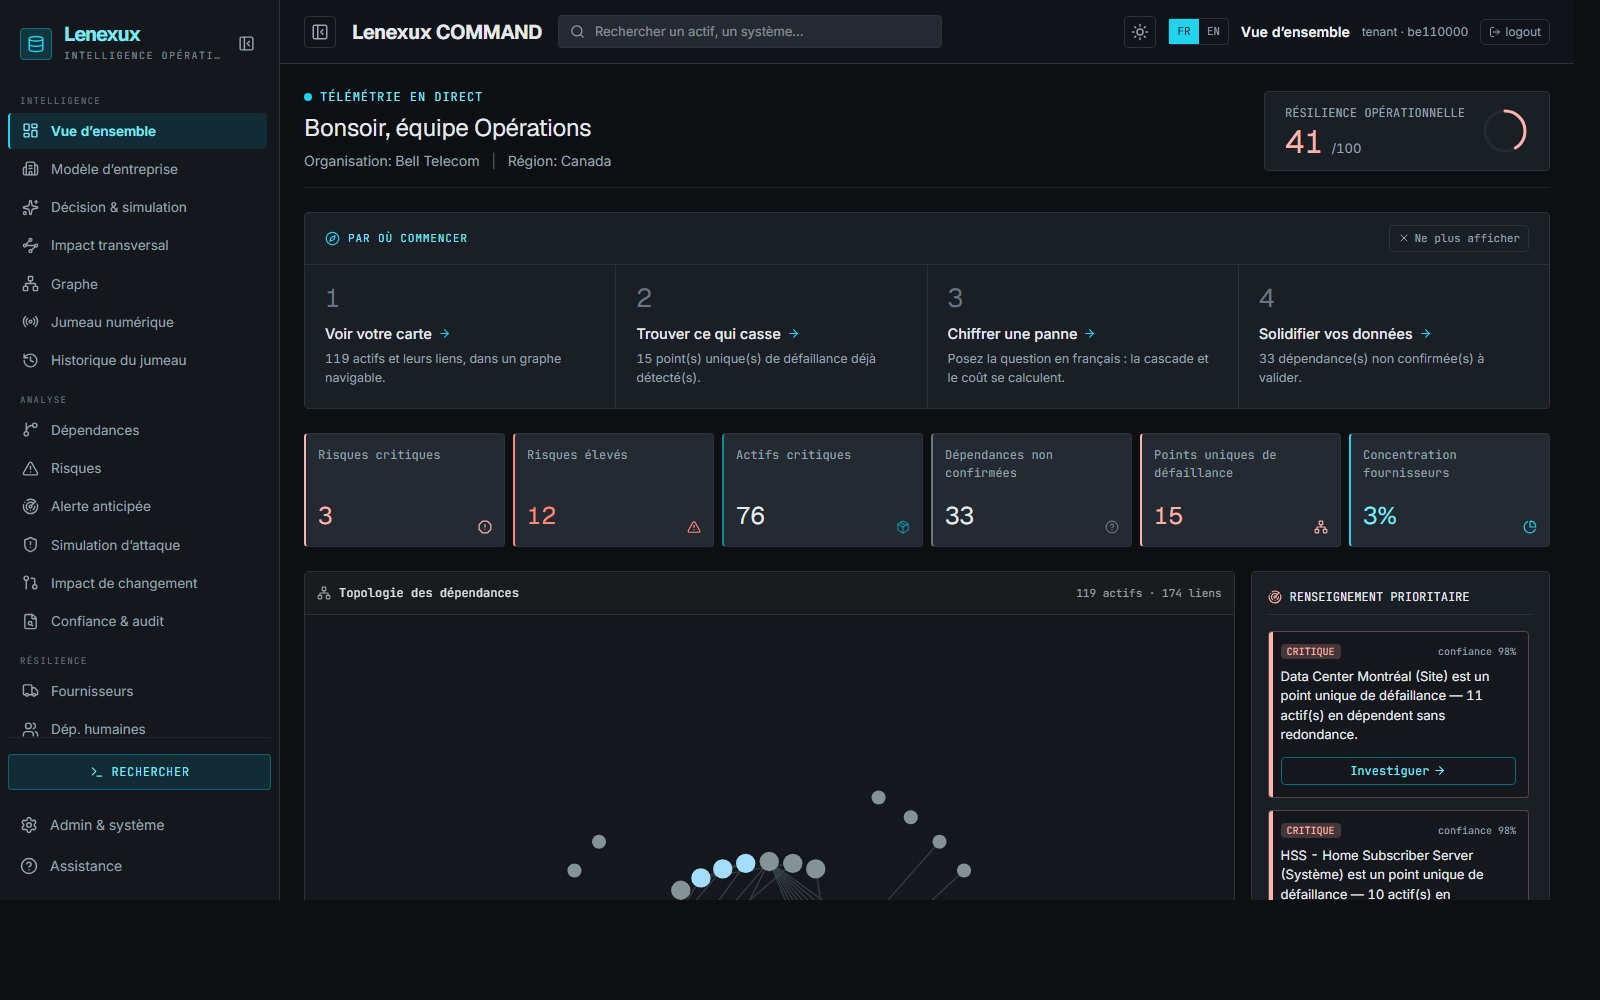Go to Décision & simulation
Image resolution: width=1600 pixels, height=1000 pixels.
coord(138,207)
